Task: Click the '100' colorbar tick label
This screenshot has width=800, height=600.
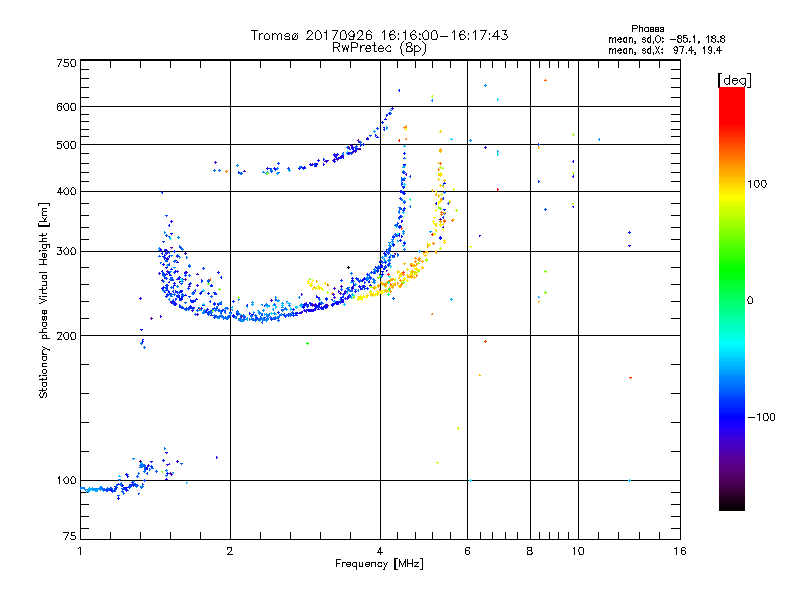Action: [757, 184]
